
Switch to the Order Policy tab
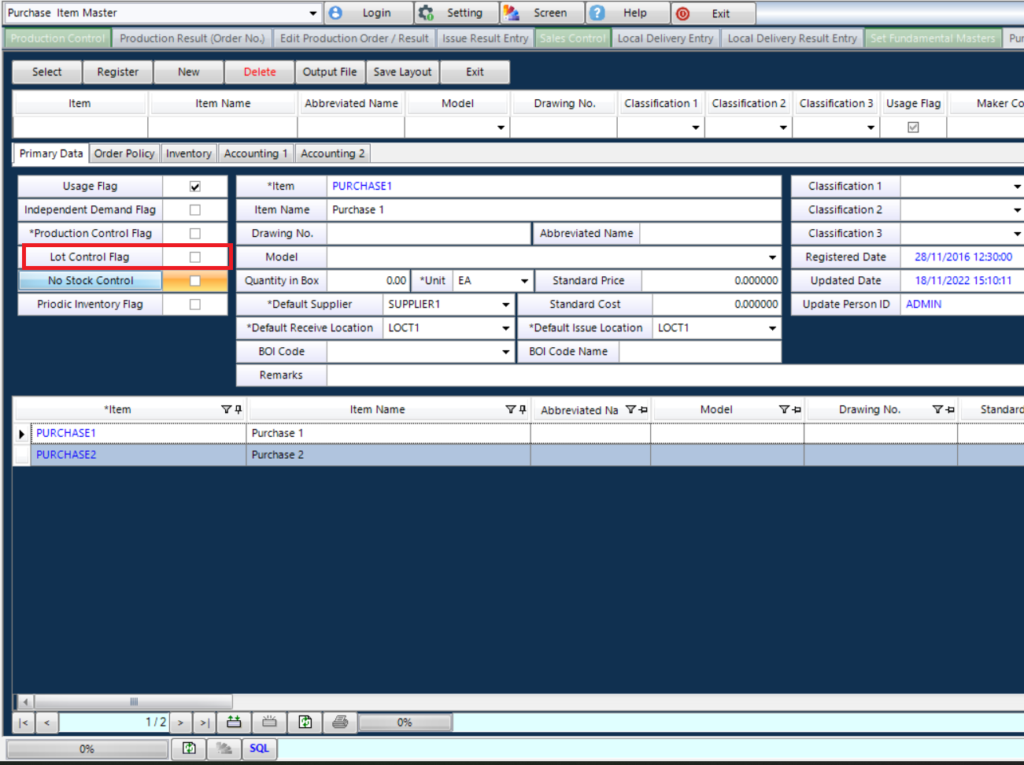pos(123,153)
